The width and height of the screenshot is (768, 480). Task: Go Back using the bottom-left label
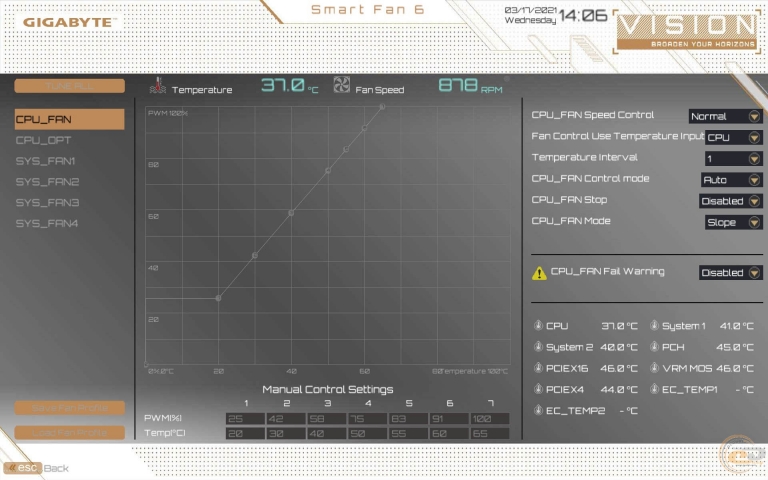[x=56, y=468]
